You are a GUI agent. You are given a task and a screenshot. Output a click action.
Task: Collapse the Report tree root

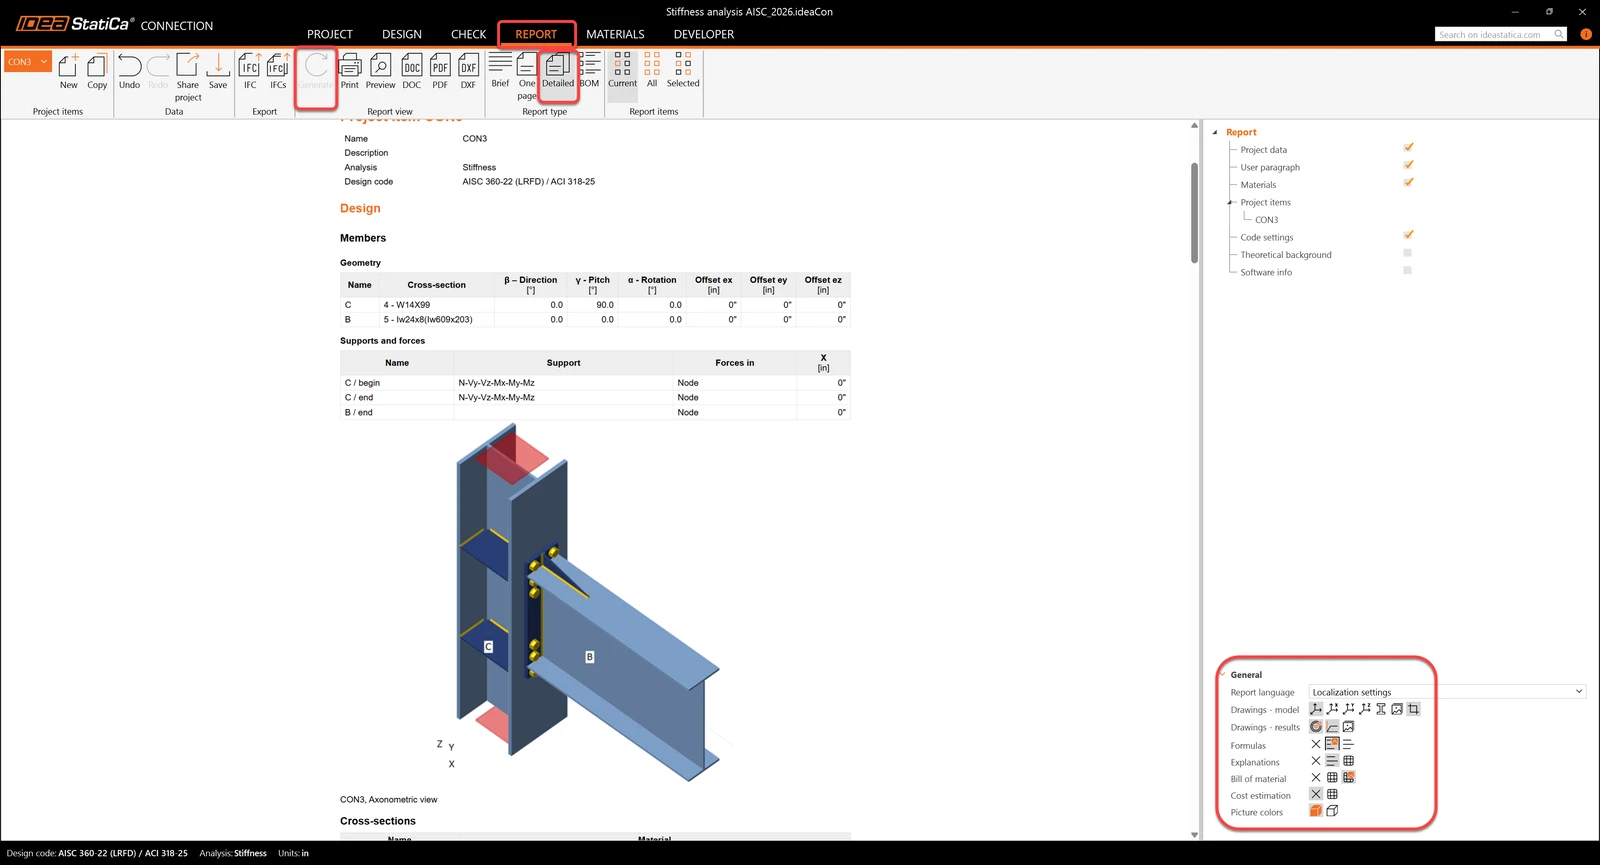point(1215,132)
